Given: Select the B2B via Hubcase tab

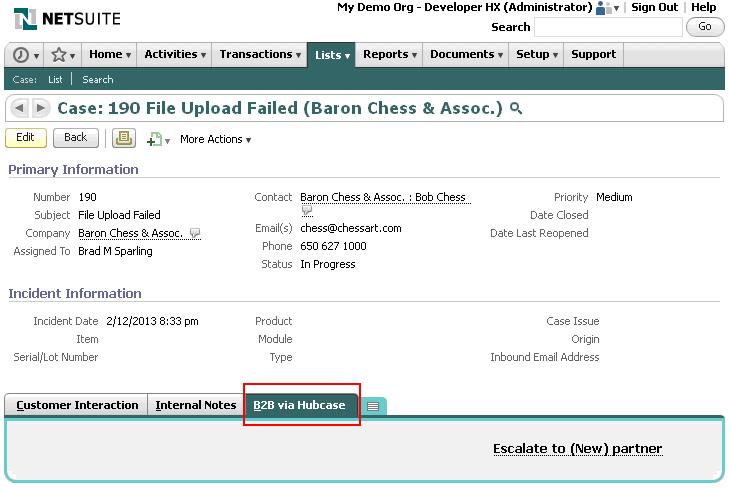Looking at the screenshot, I should click(300, 405).
